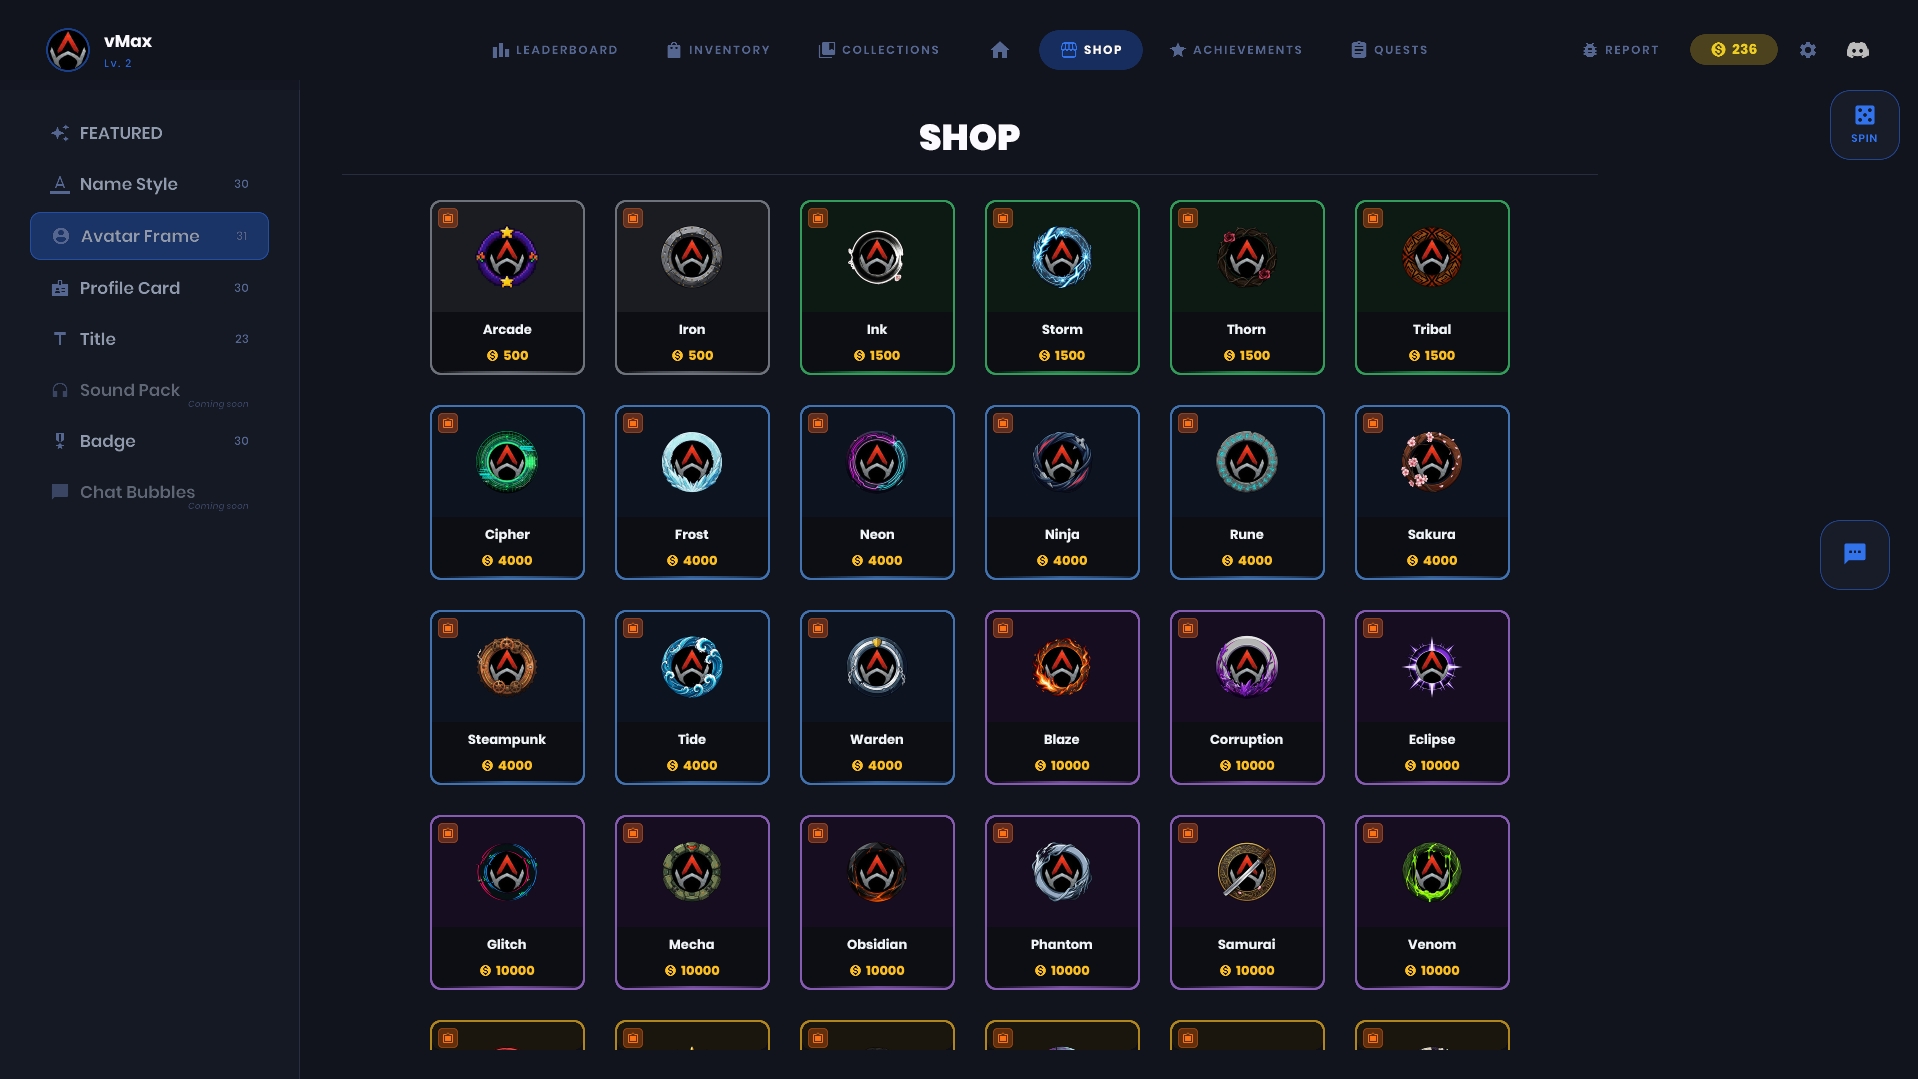Viewport: 1918px width, 1079px height.
Task: Select the Frost frame for 4000
Action: click(x=692, y=493)
